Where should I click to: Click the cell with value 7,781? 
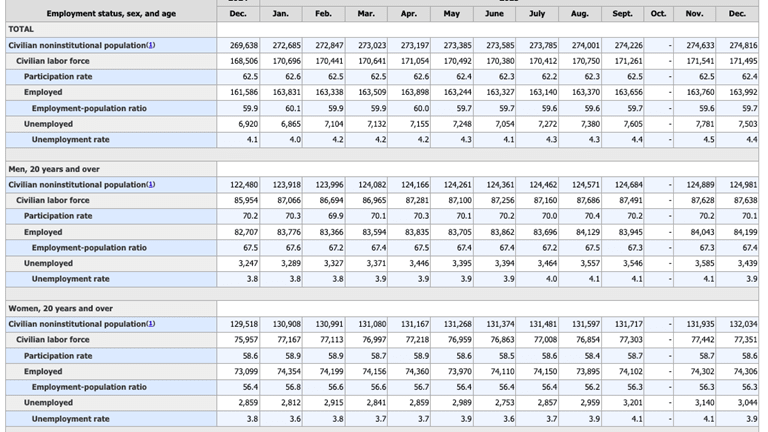pos(695,124)
